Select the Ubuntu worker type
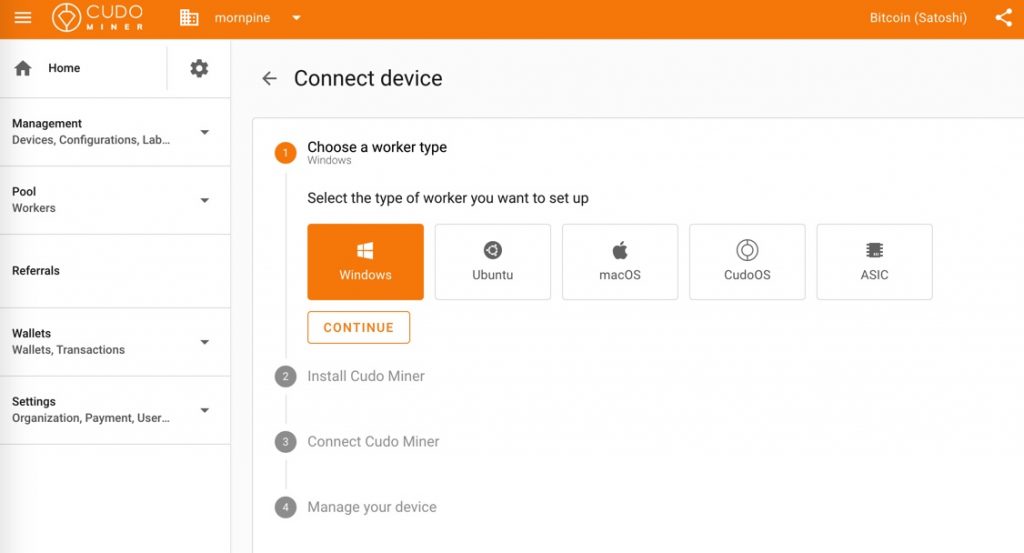1024x553 pixels. pyautogui.click(x=492, y=262)
